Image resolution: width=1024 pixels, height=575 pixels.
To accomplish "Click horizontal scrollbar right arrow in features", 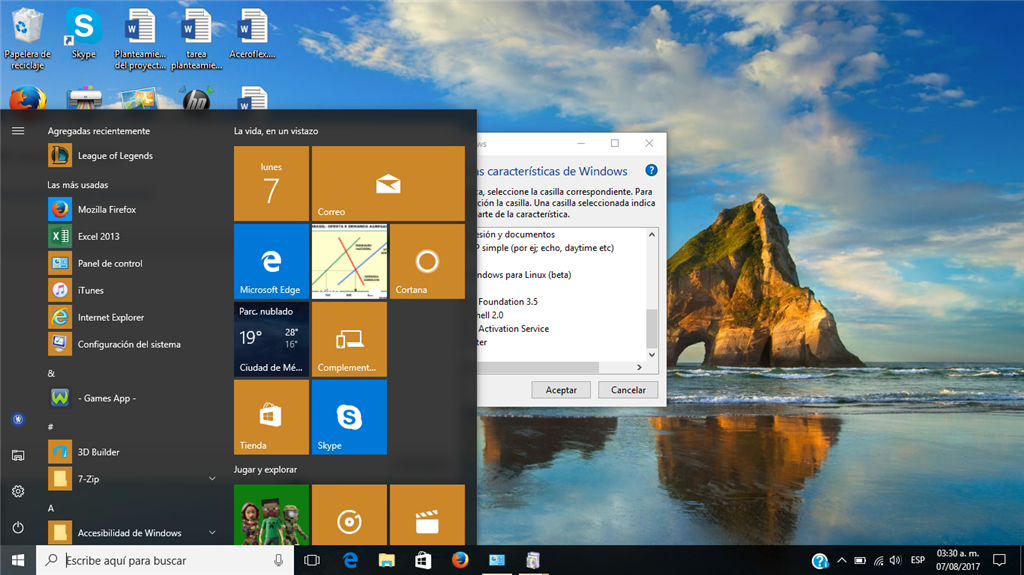I will coord(639,367).
